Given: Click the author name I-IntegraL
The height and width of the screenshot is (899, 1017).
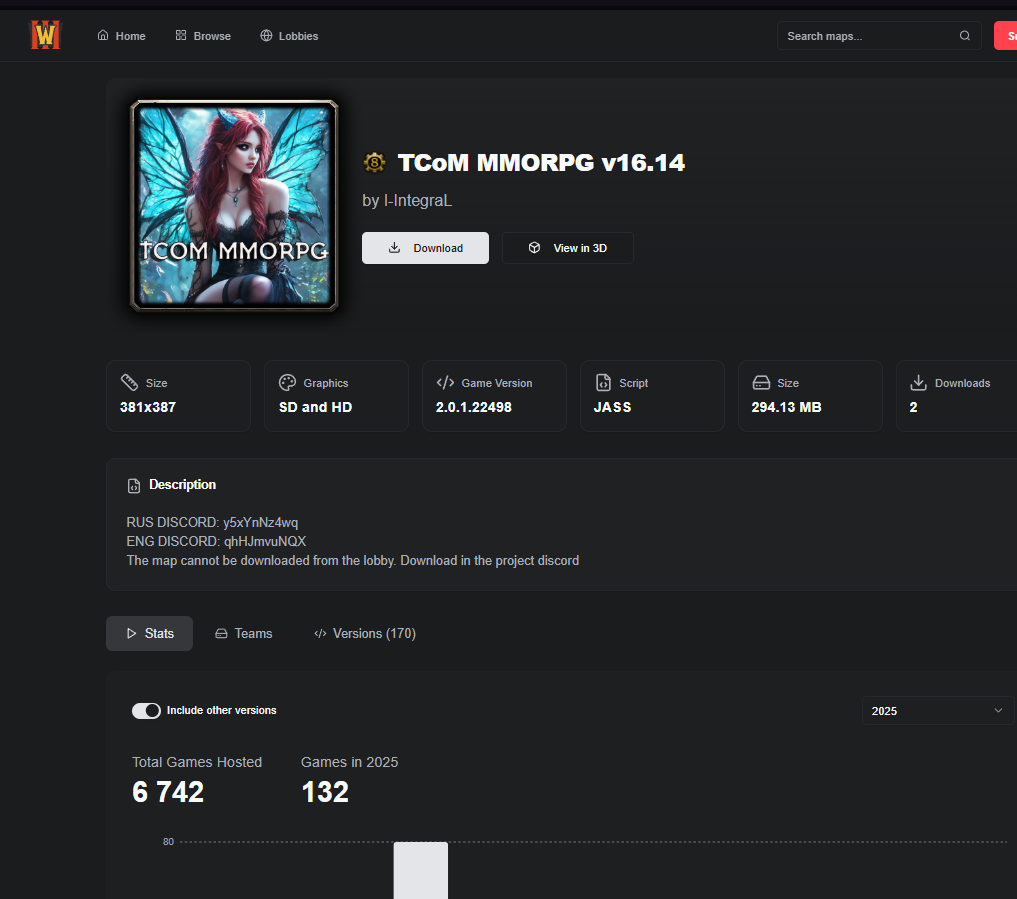Looking at the screenshot, I should click(418, 200).
